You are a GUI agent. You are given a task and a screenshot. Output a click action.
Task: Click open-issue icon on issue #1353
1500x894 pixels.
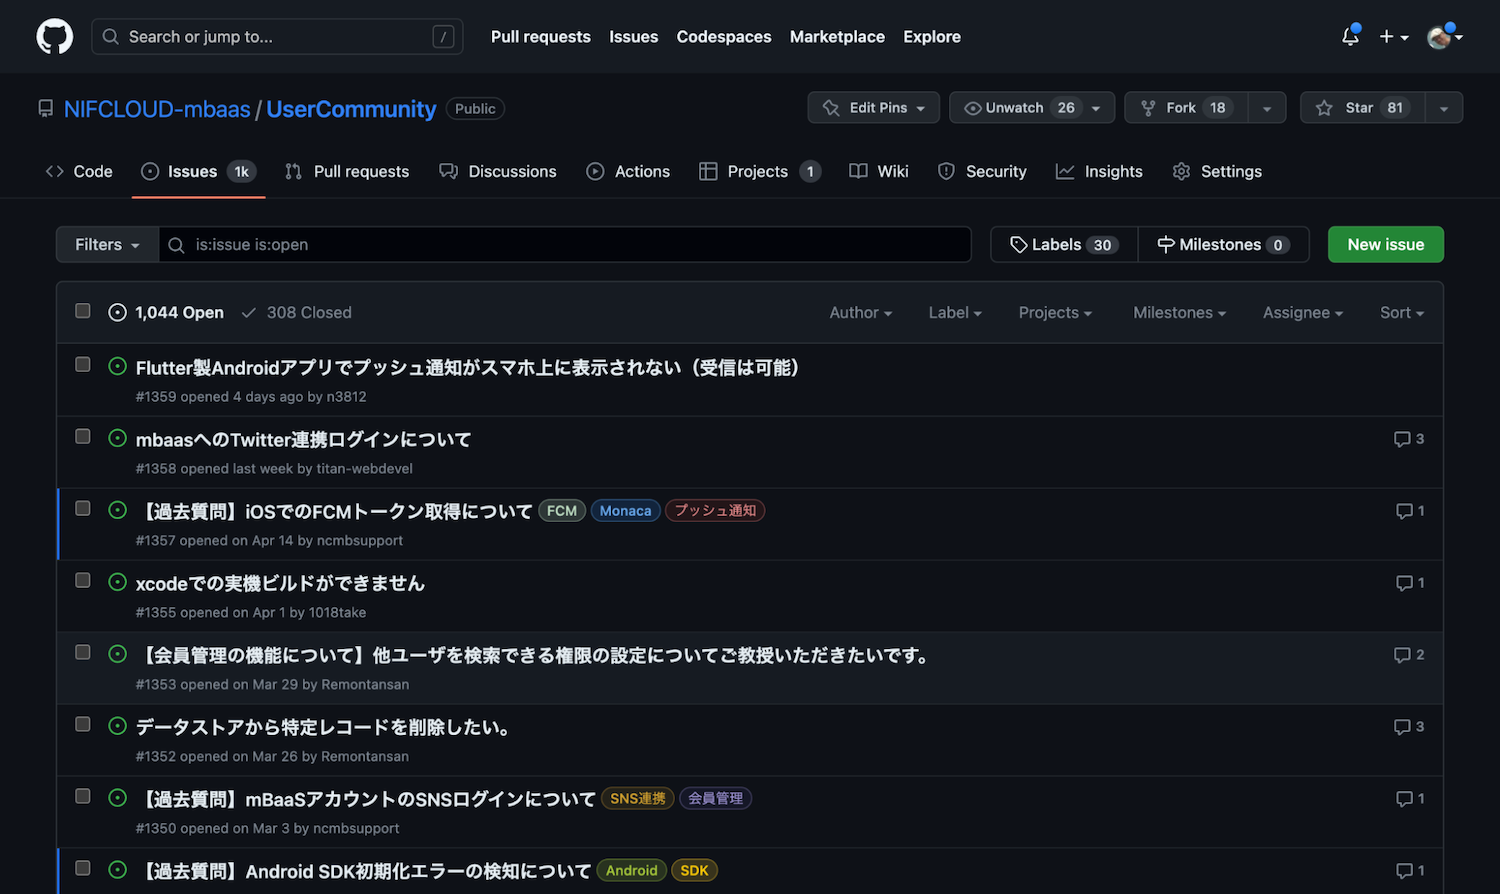117,654
